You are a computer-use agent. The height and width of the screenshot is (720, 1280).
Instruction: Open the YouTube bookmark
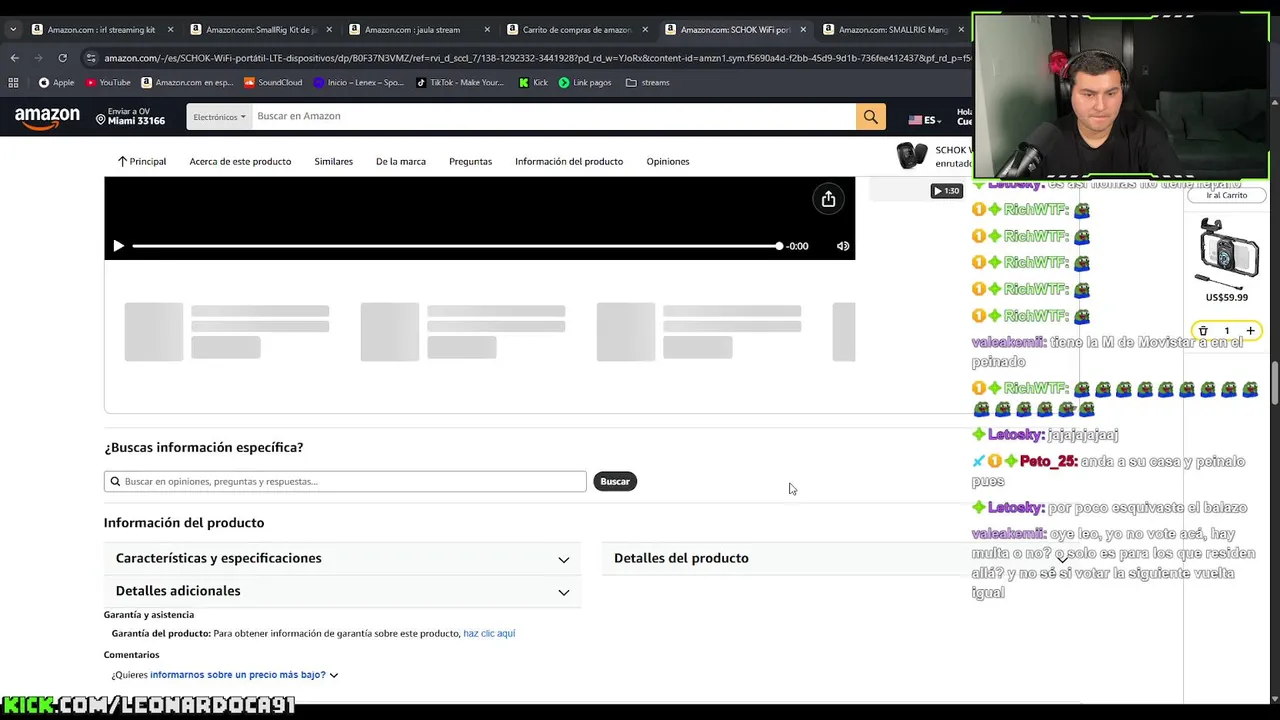tap(108, 83)
